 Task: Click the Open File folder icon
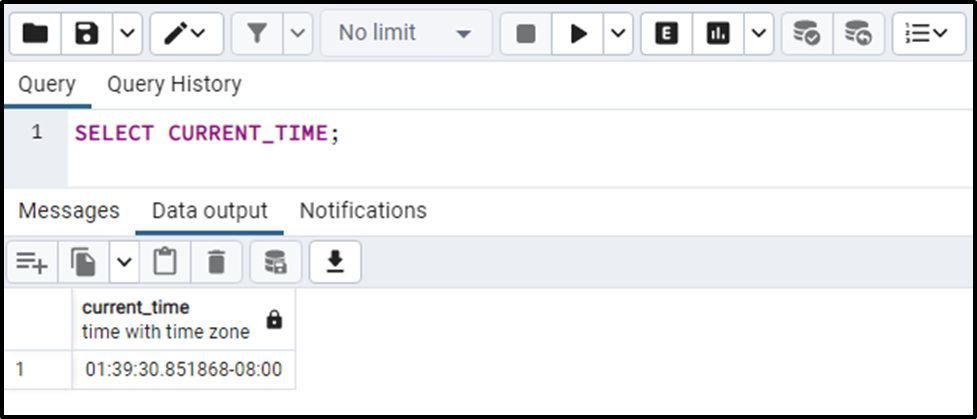pyautogui.click(x=35, y=34)
